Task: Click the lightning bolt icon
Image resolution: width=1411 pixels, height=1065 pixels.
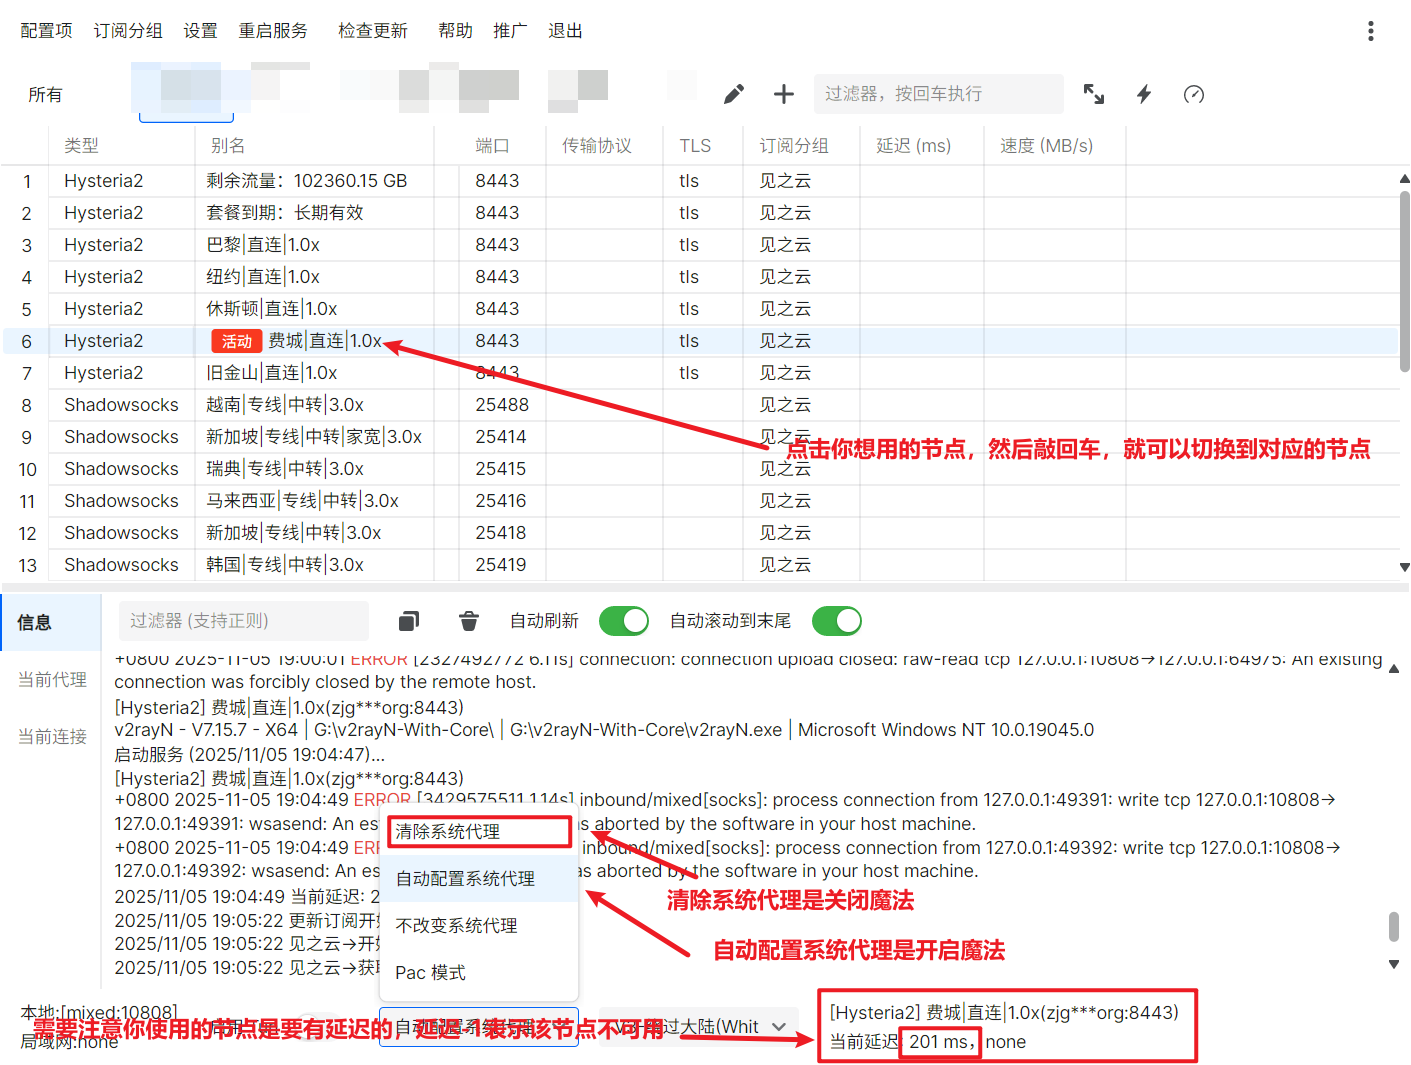Action: [1144, 94]
